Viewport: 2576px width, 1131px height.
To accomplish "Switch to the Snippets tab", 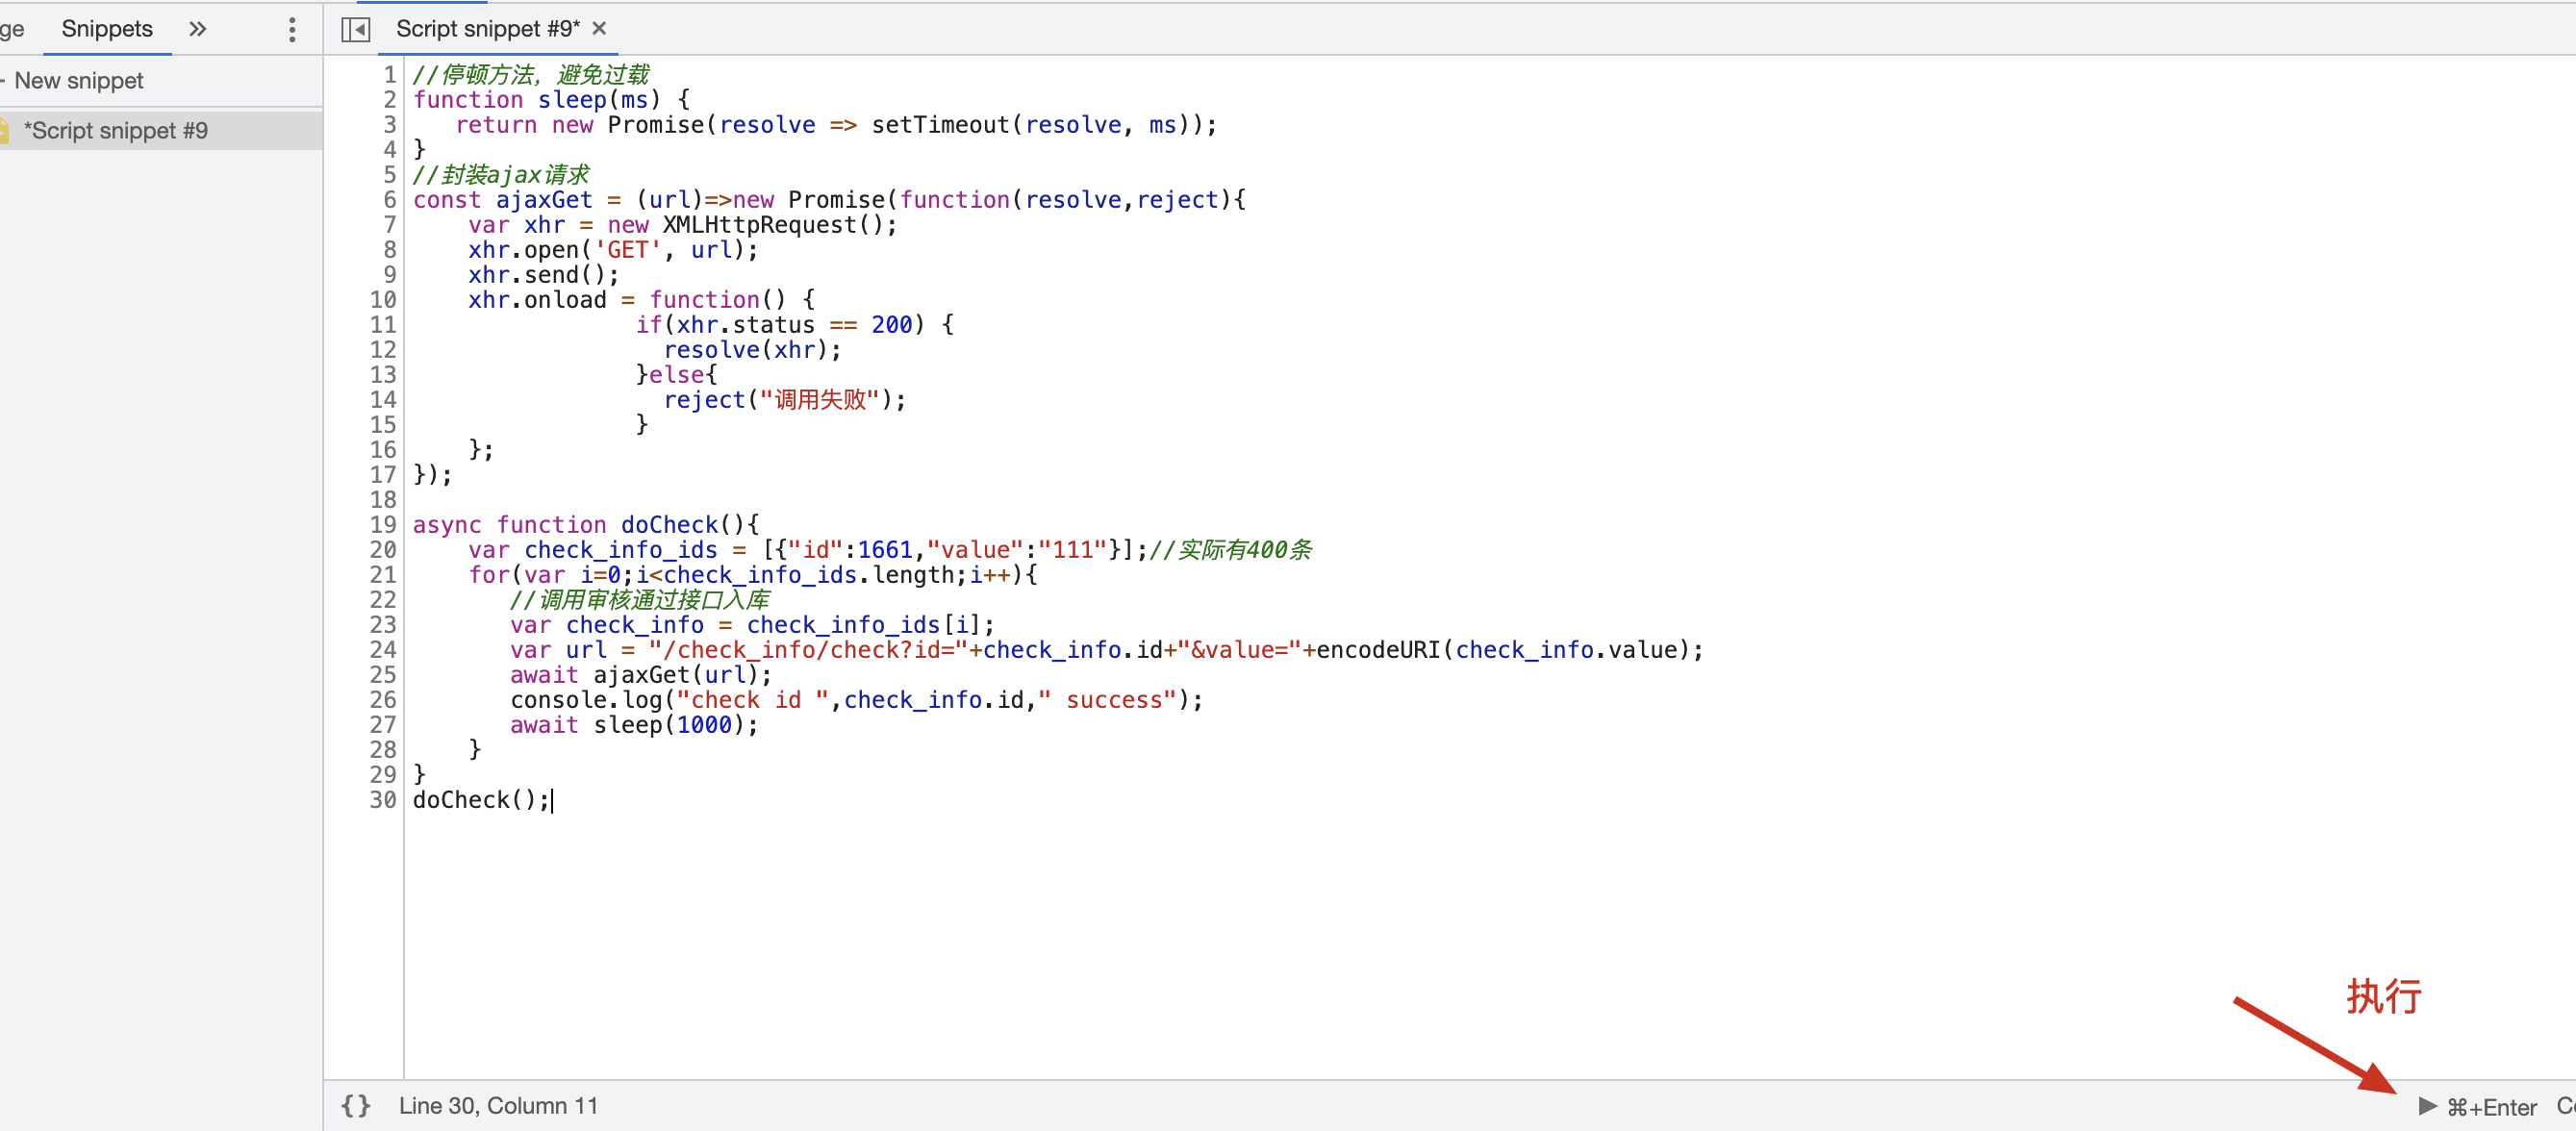I will (x=107, y=29).
